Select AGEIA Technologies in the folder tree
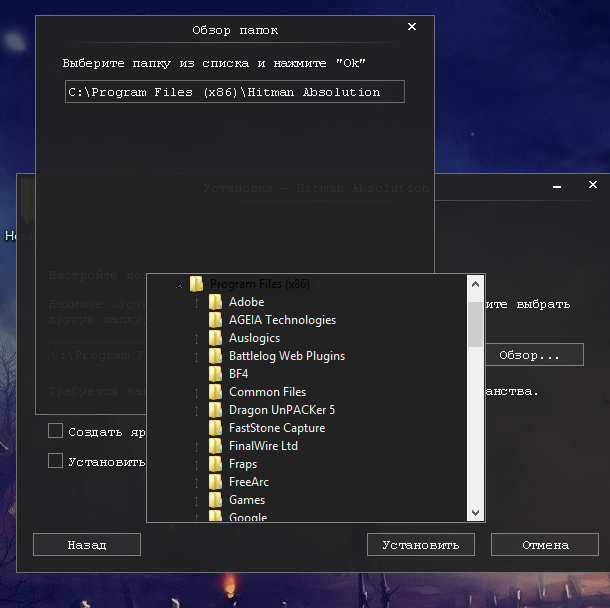 point(282,320)
